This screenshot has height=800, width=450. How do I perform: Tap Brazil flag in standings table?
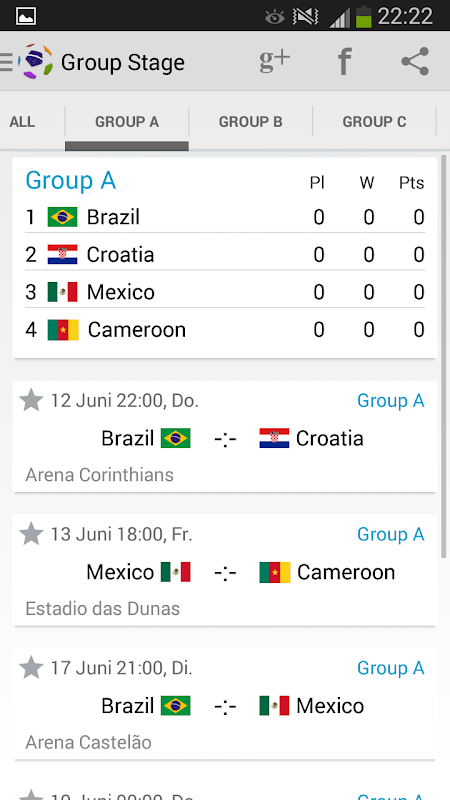[62, 217]
